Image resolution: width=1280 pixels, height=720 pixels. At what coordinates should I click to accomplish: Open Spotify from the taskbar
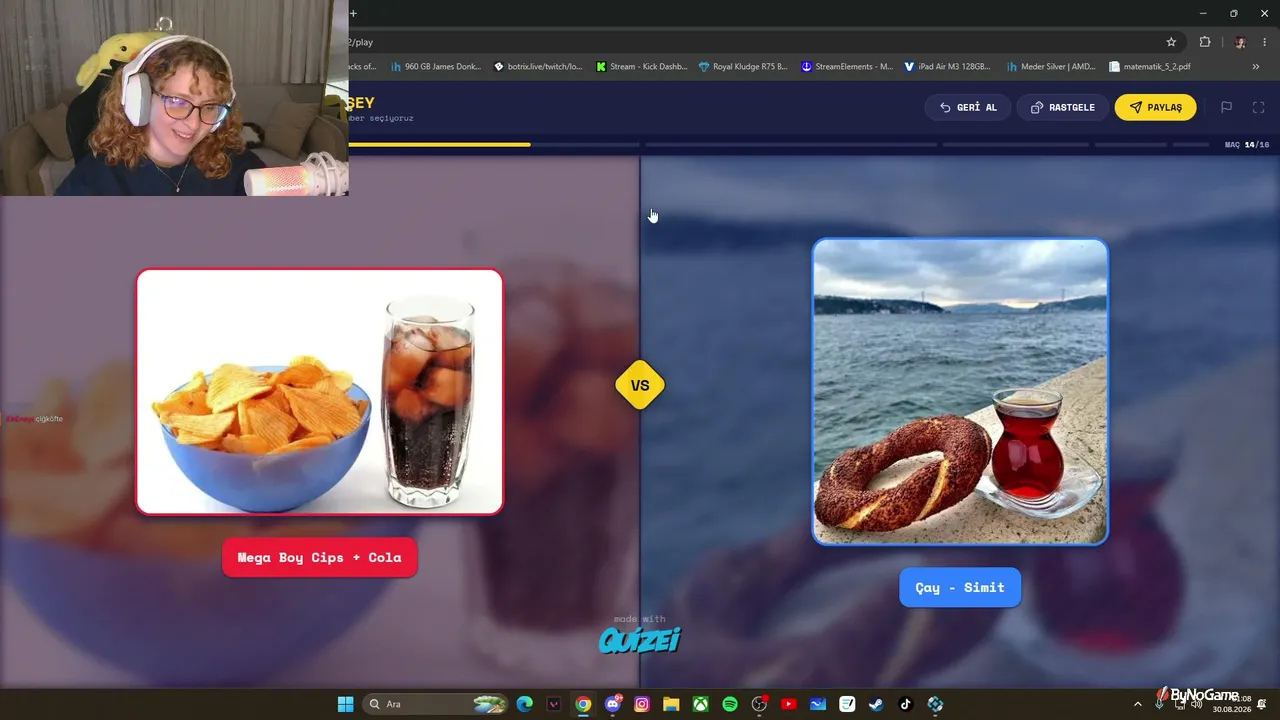coord(730,704)
